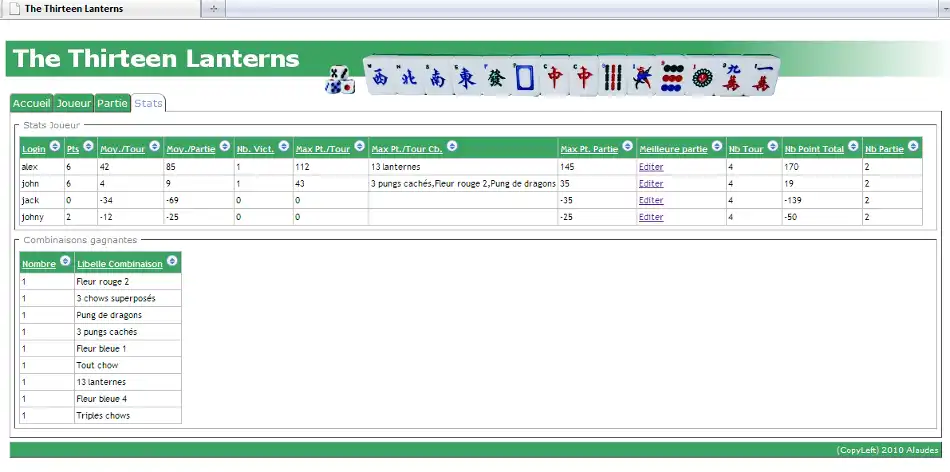Open the Partie tab
This screenshot has height=472, width=950.
[x=112, y=103]
